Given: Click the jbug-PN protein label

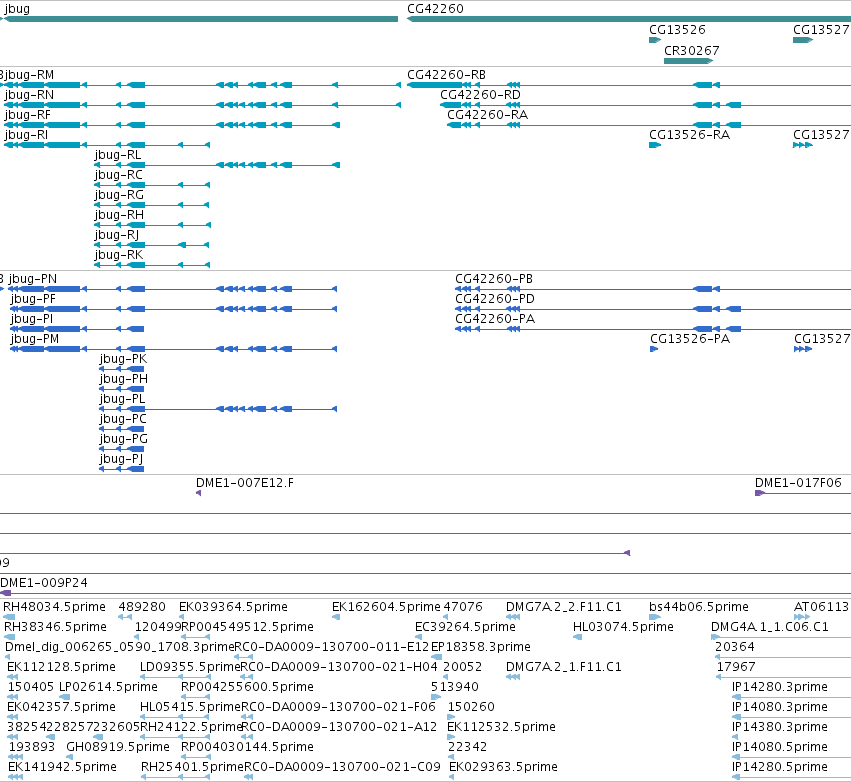Looking at the screenshot, I should [x=33, y=278].
